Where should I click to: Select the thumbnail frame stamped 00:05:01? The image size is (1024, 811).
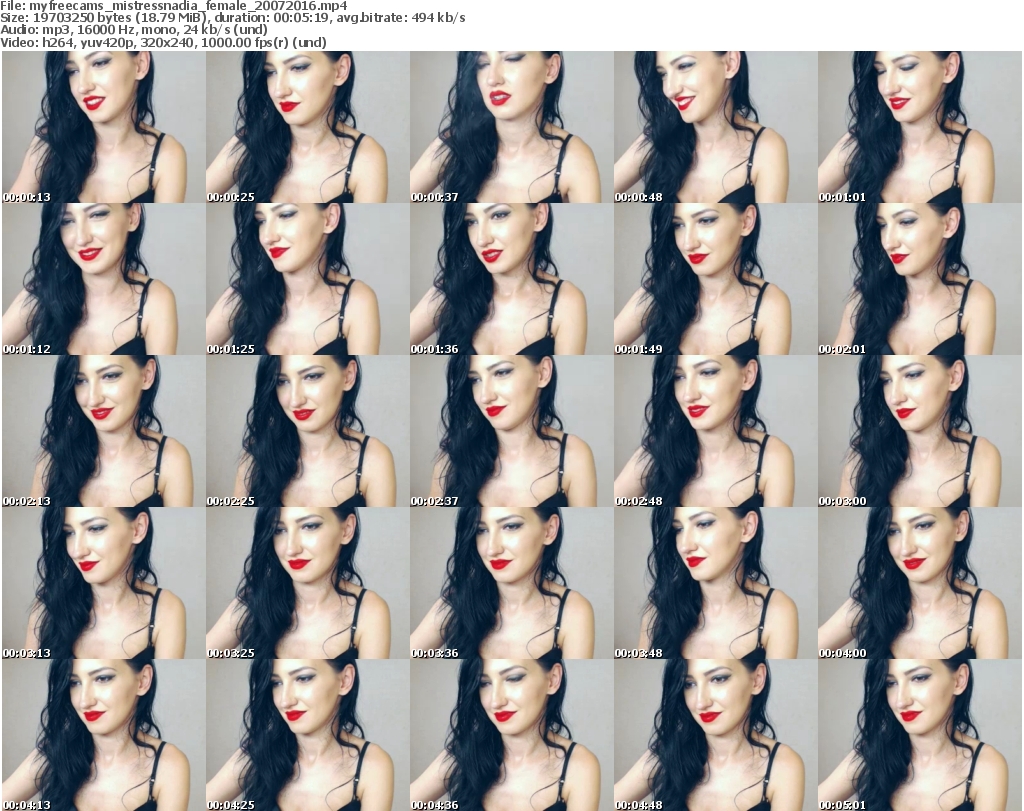point(920,735)
